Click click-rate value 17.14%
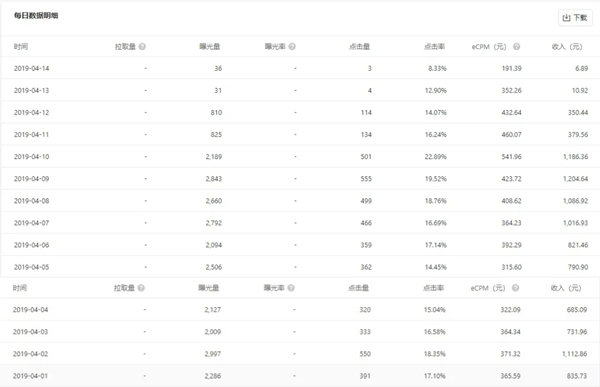 435,245
